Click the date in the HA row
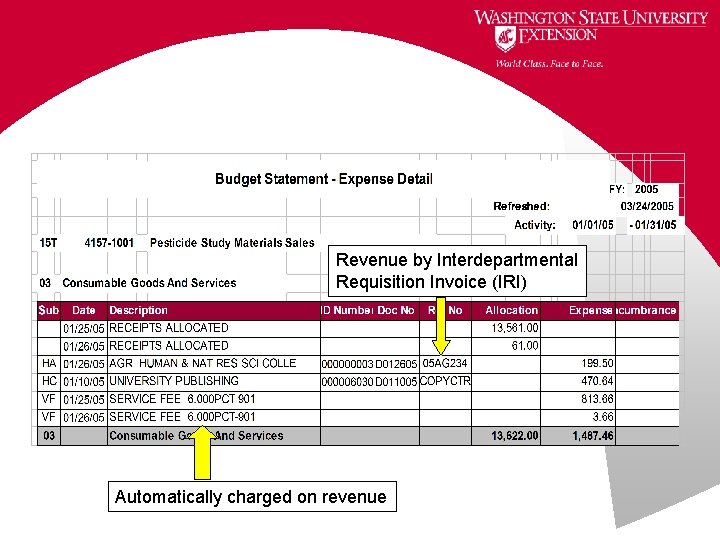This screenshot has width=720, height=540. pos(84,364)
